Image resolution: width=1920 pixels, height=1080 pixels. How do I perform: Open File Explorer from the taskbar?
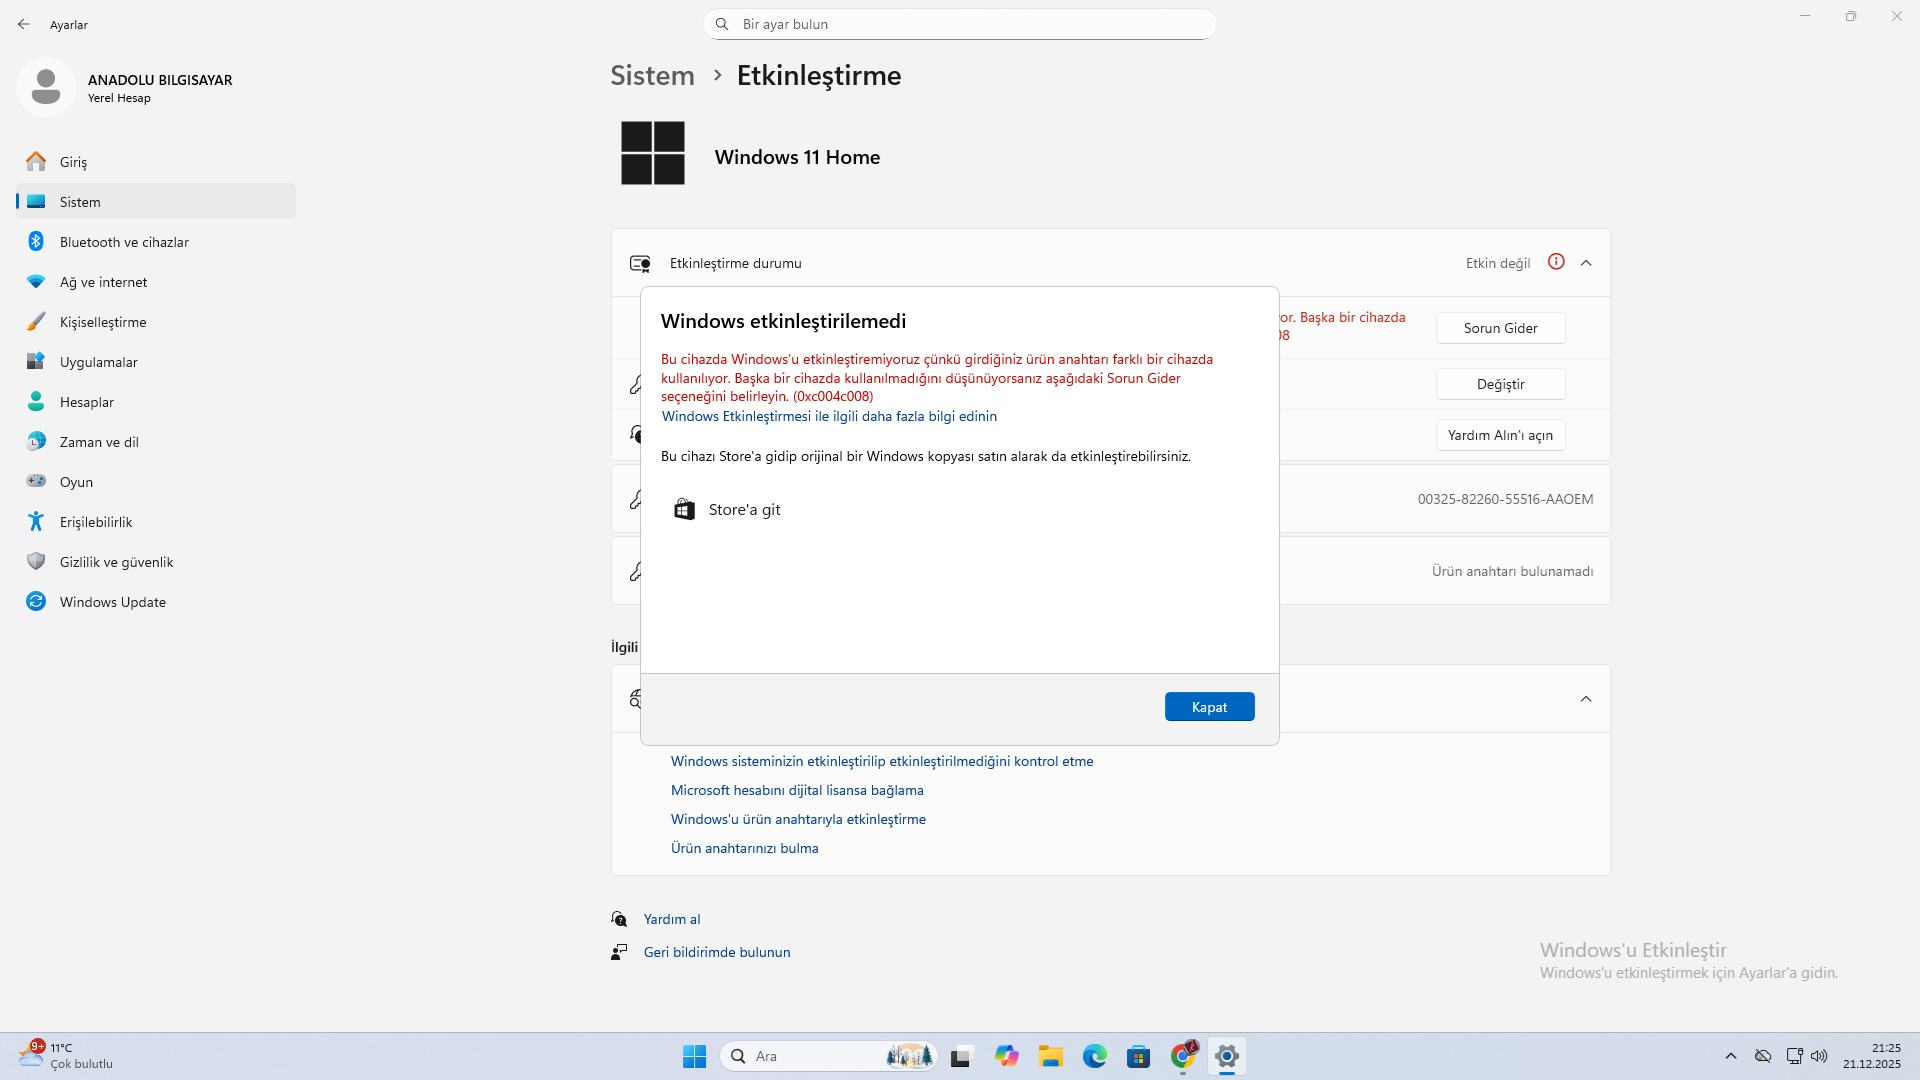coord(1050,1056)
